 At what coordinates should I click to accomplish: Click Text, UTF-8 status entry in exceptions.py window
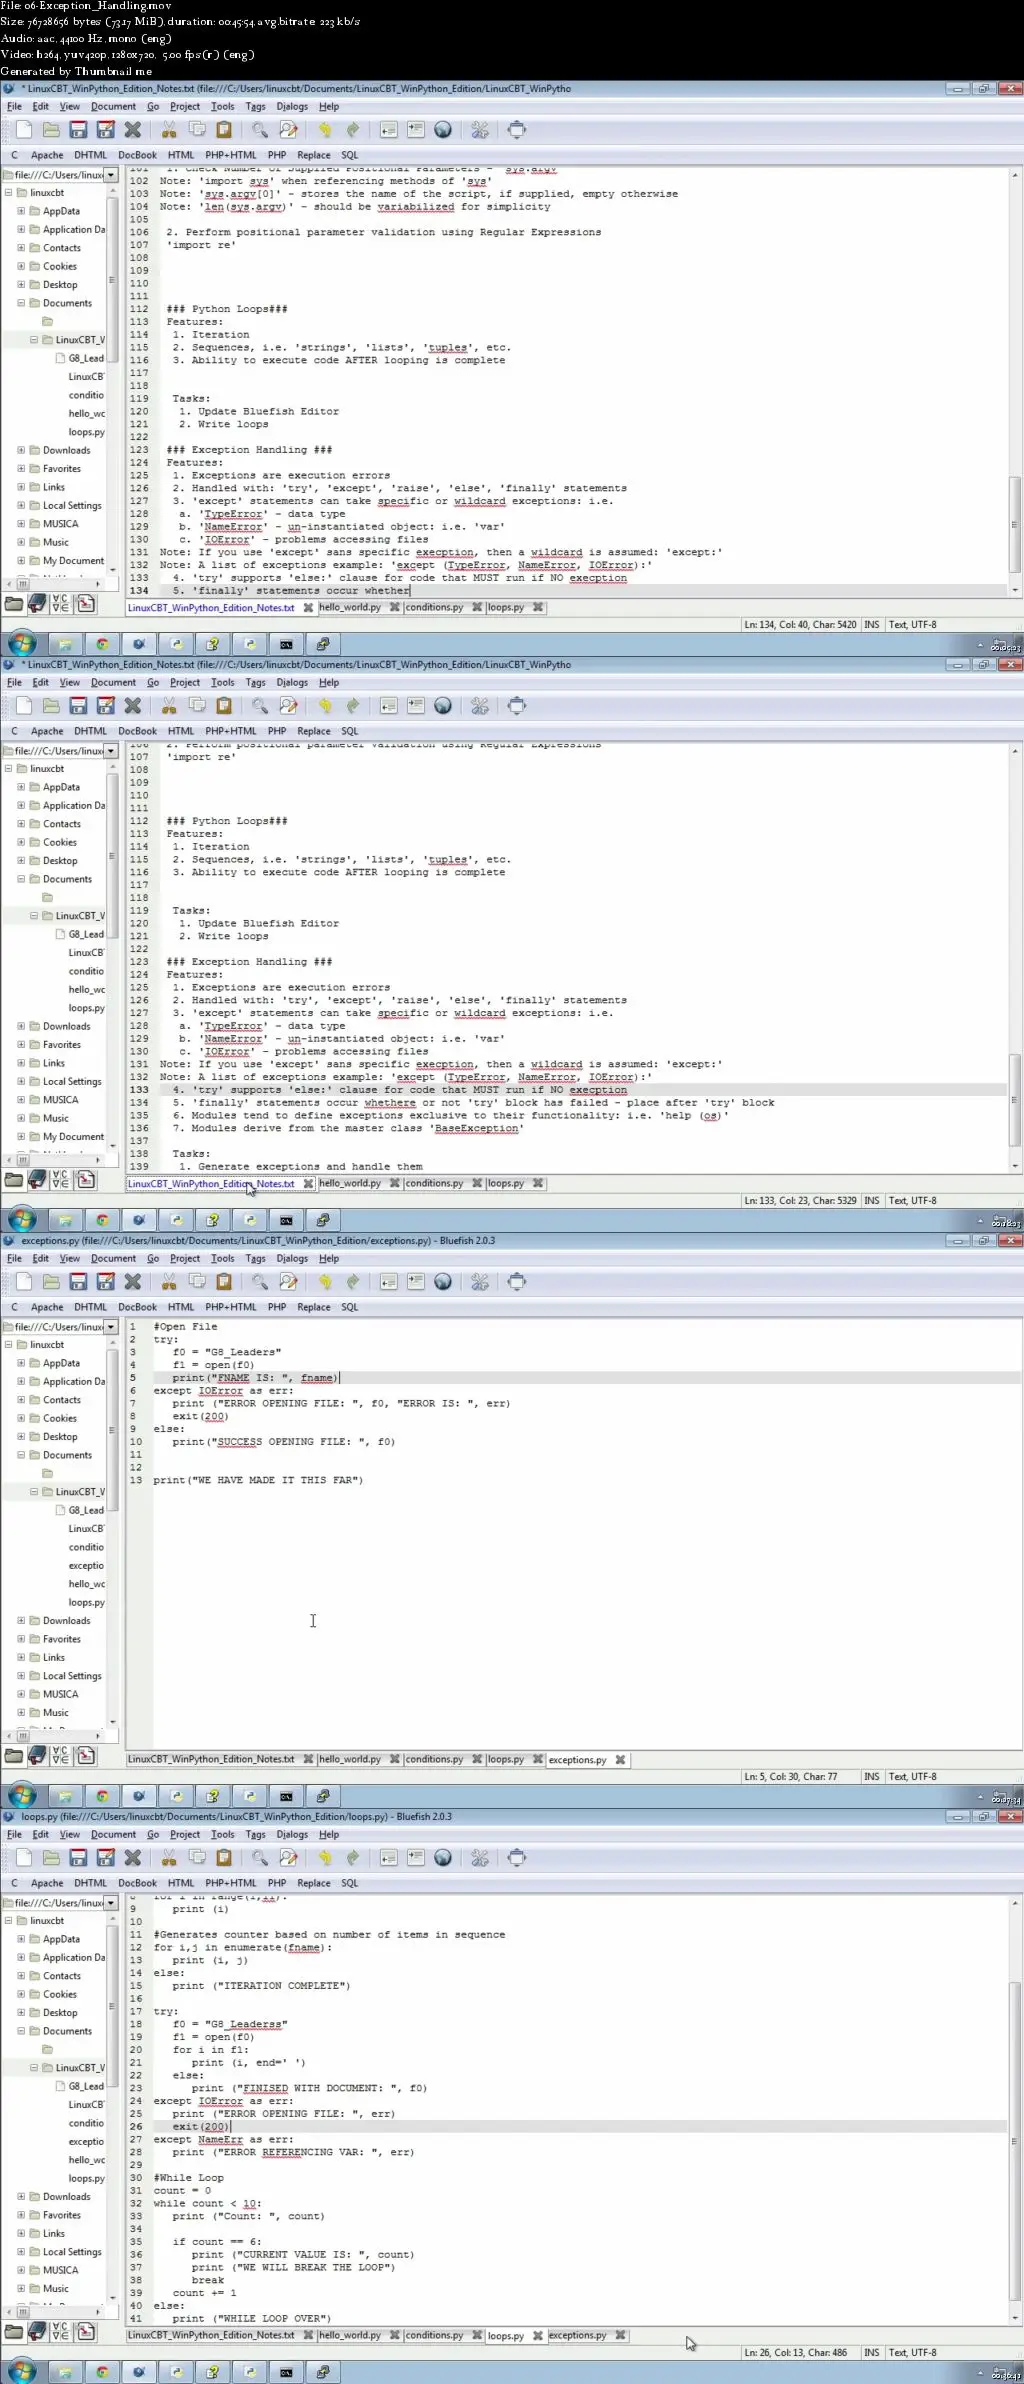(x=913, y=1776)
